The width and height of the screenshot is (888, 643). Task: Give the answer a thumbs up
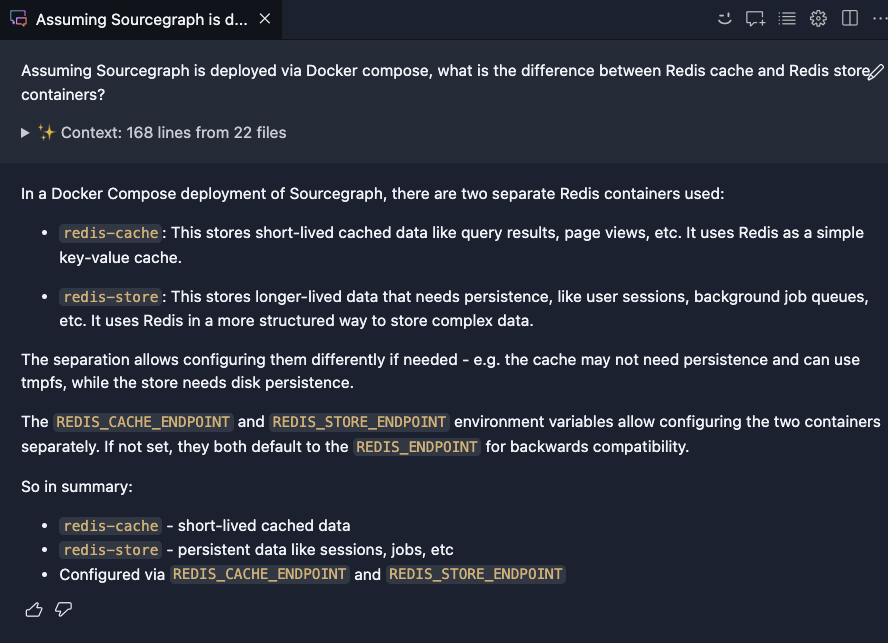34,609
